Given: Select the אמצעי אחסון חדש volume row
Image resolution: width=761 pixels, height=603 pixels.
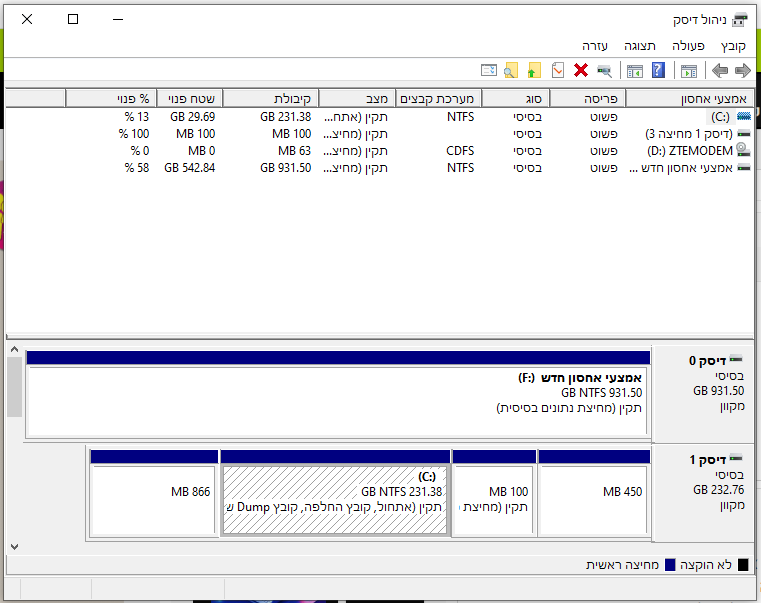Looking at the screenshot, I should coord(379,168).
